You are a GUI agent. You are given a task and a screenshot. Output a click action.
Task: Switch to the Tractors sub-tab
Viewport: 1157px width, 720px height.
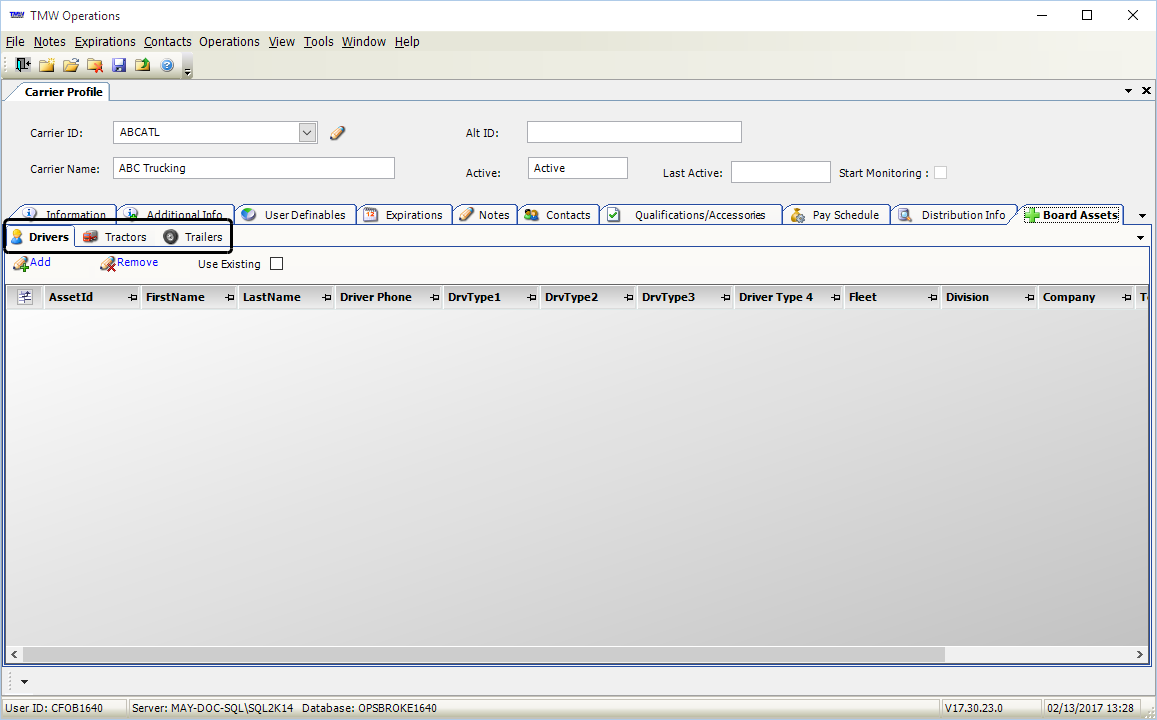(x=115, y=237)
